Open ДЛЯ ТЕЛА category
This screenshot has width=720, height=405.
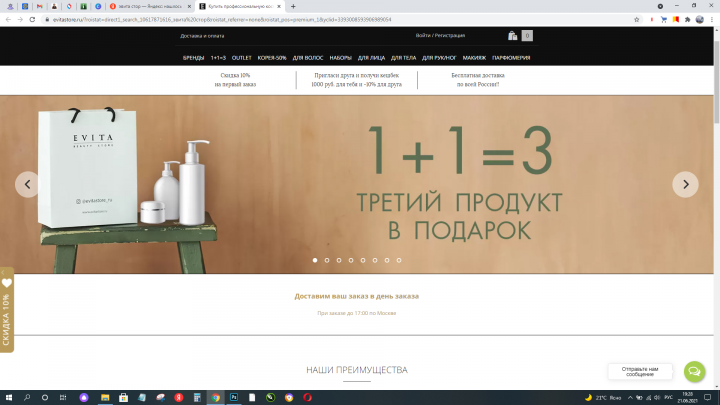coord(403,58)
